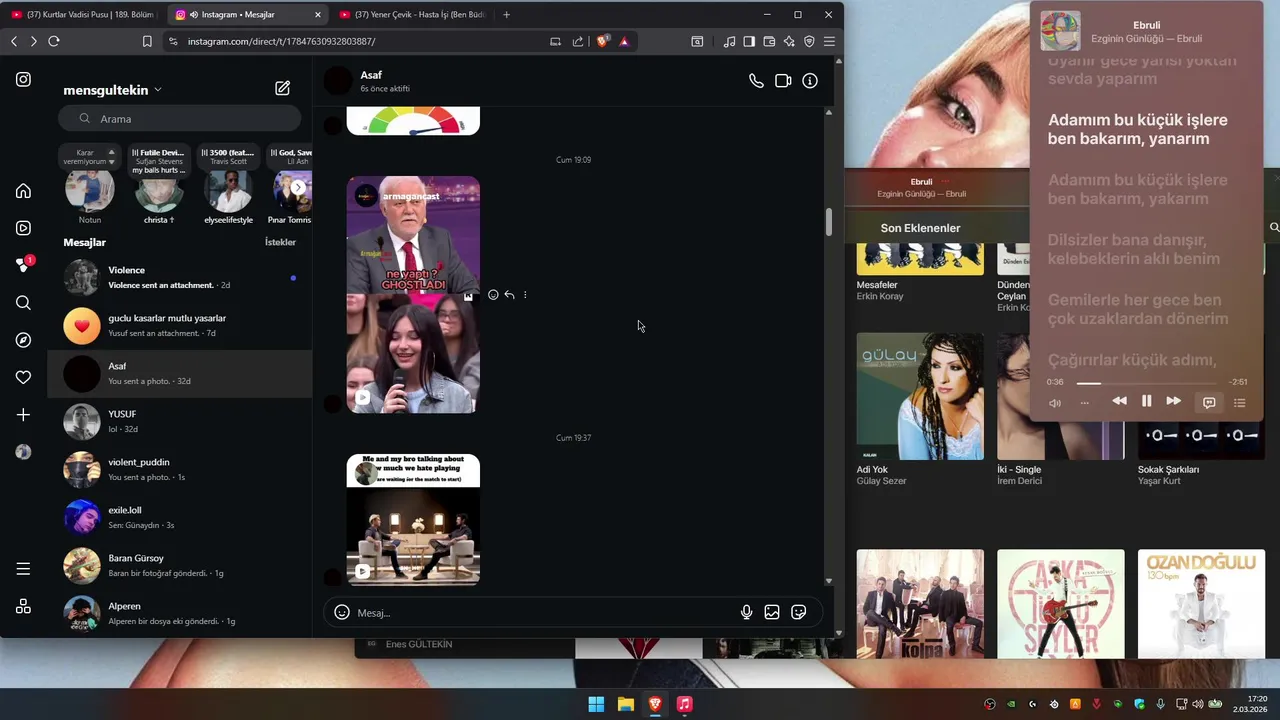Open Search in the Instagram sidebar
This screenshot has height=720, width=1280.
pos(23,303)
